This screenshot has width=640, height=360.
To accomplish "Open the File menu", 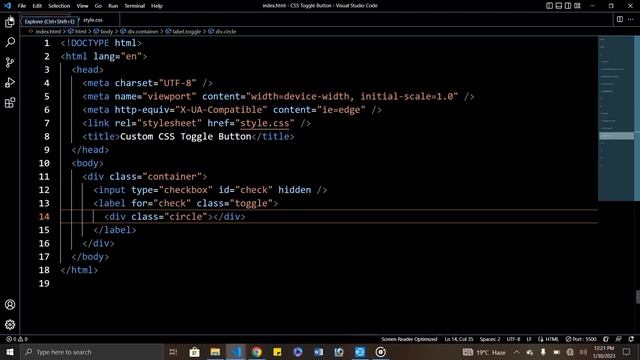I will point(22,6).
